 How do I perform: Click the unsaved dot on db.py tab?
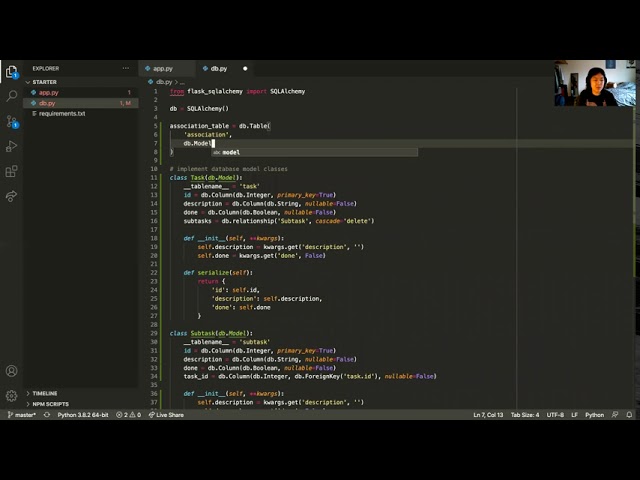(245, 69)
